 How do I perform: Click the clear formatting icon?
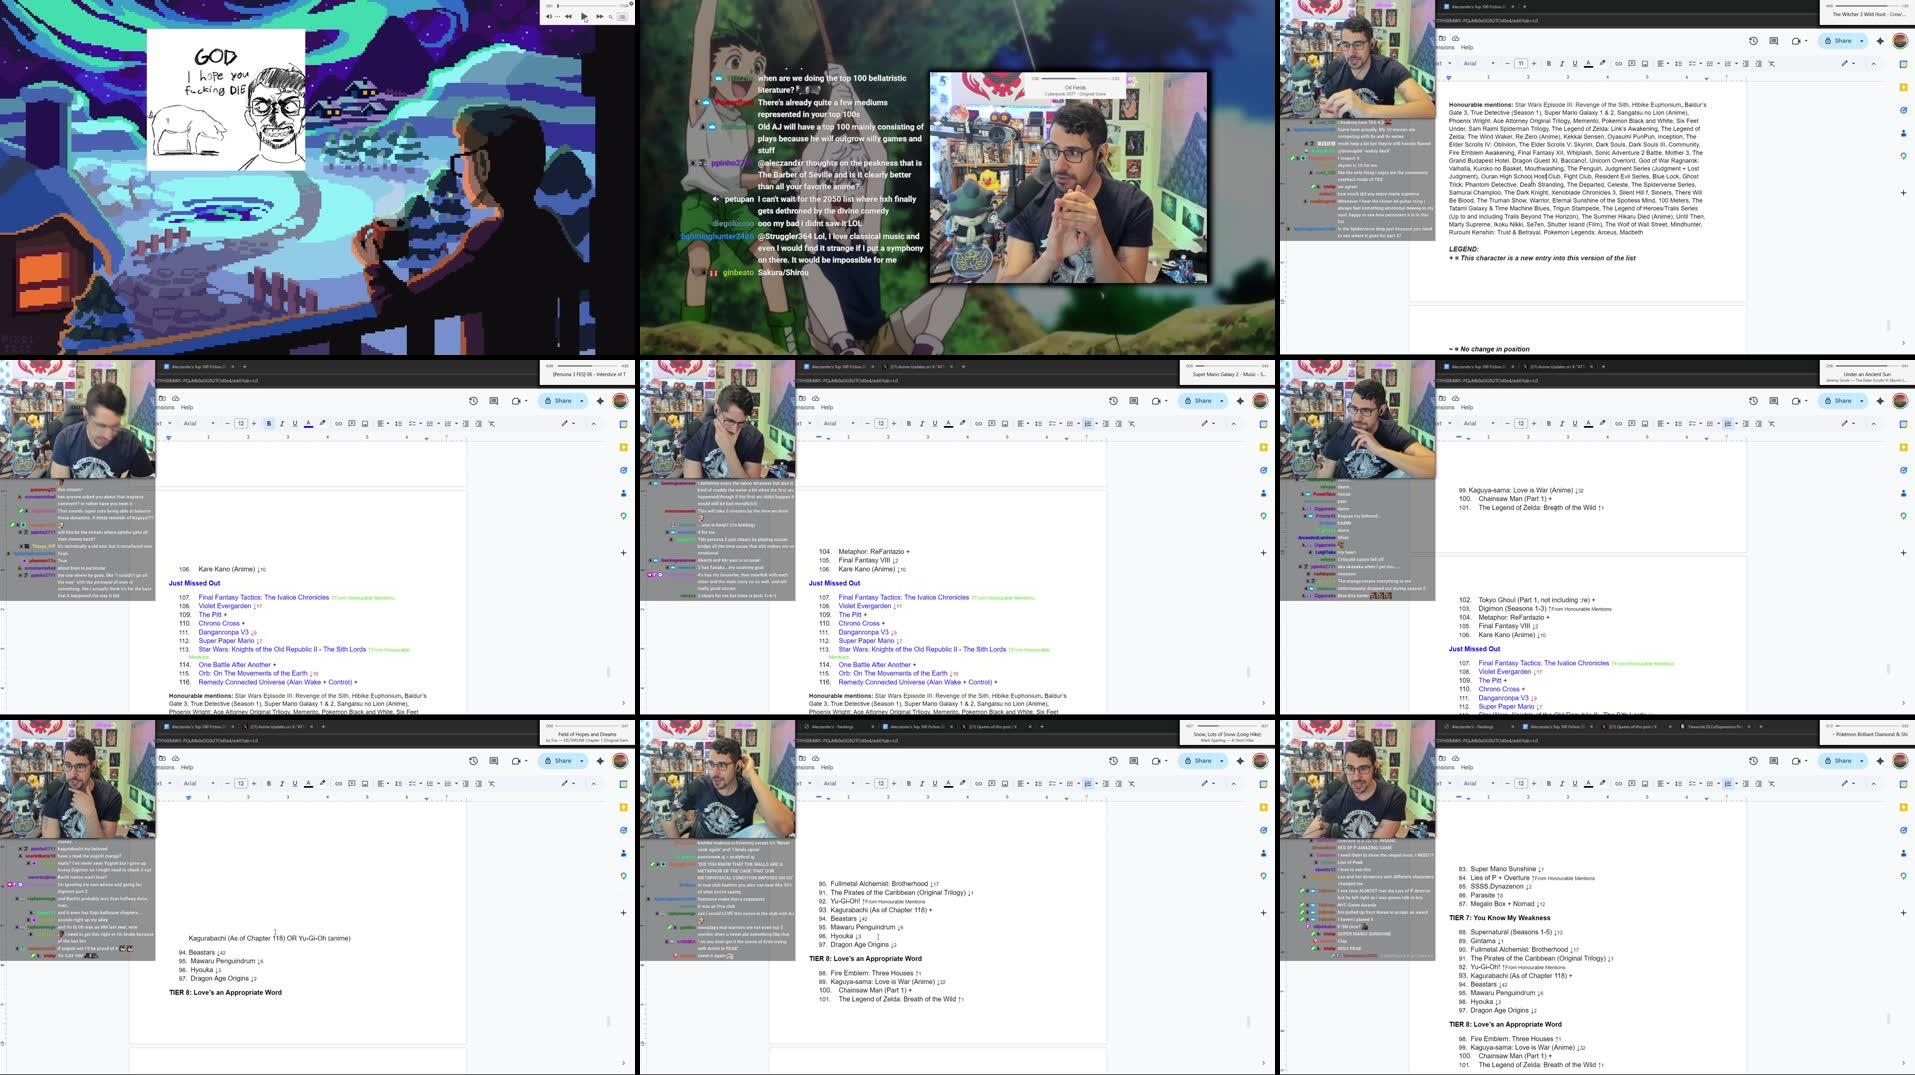point(1772,63)
